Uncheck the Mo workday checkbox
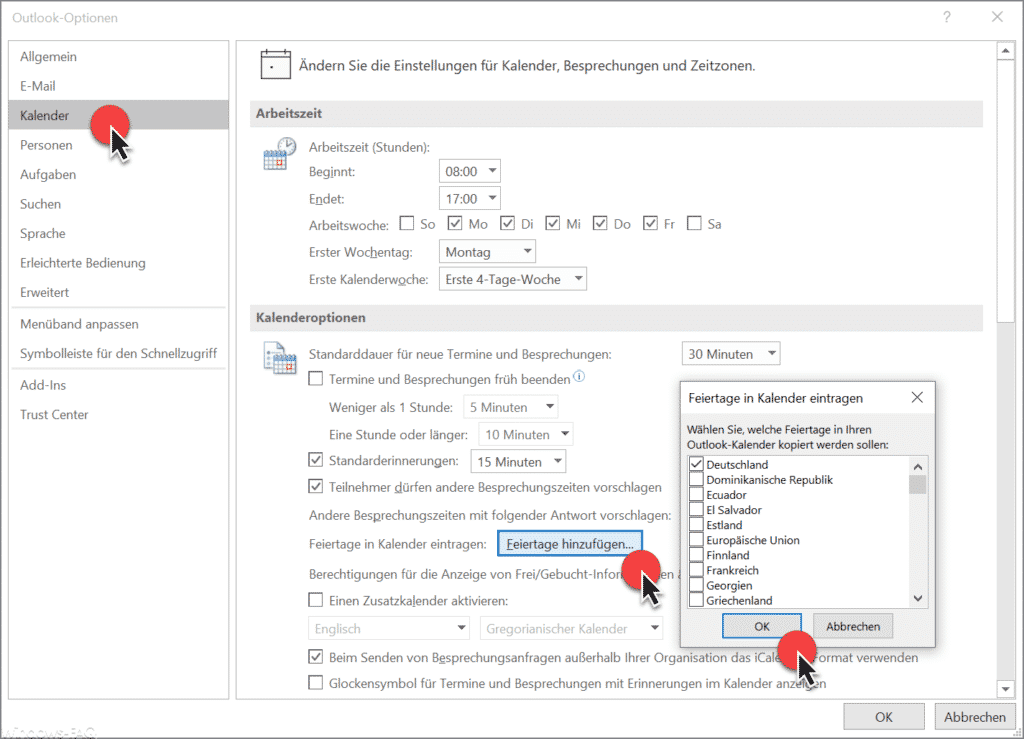Image resolution: width=1024 pixels, height=739 pixels. pos(455,224)
